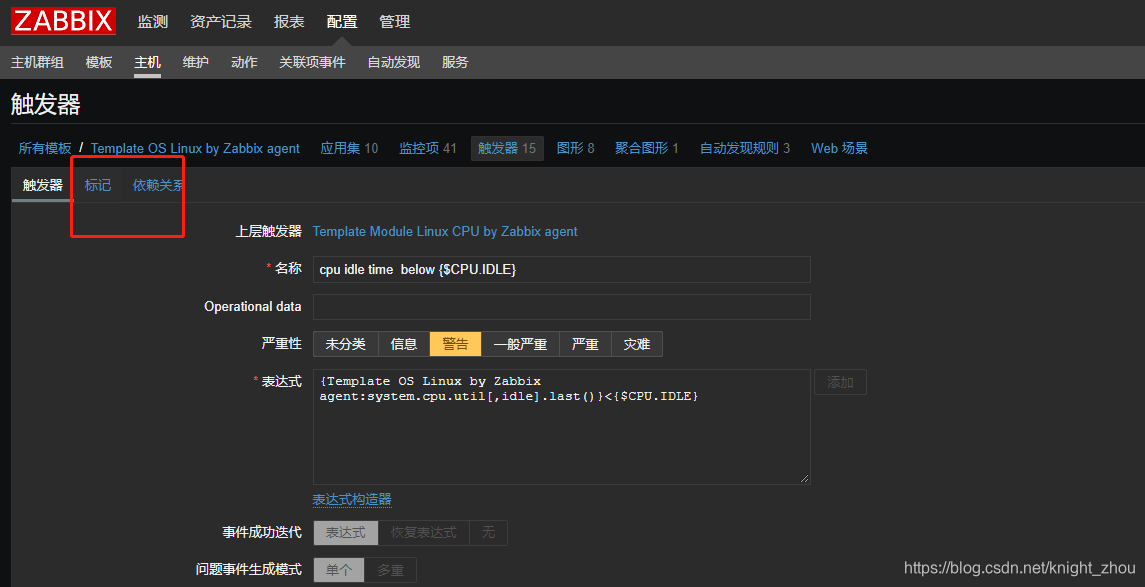Set severity to 警告
The image size is (1145, 587).
(456, 344)
